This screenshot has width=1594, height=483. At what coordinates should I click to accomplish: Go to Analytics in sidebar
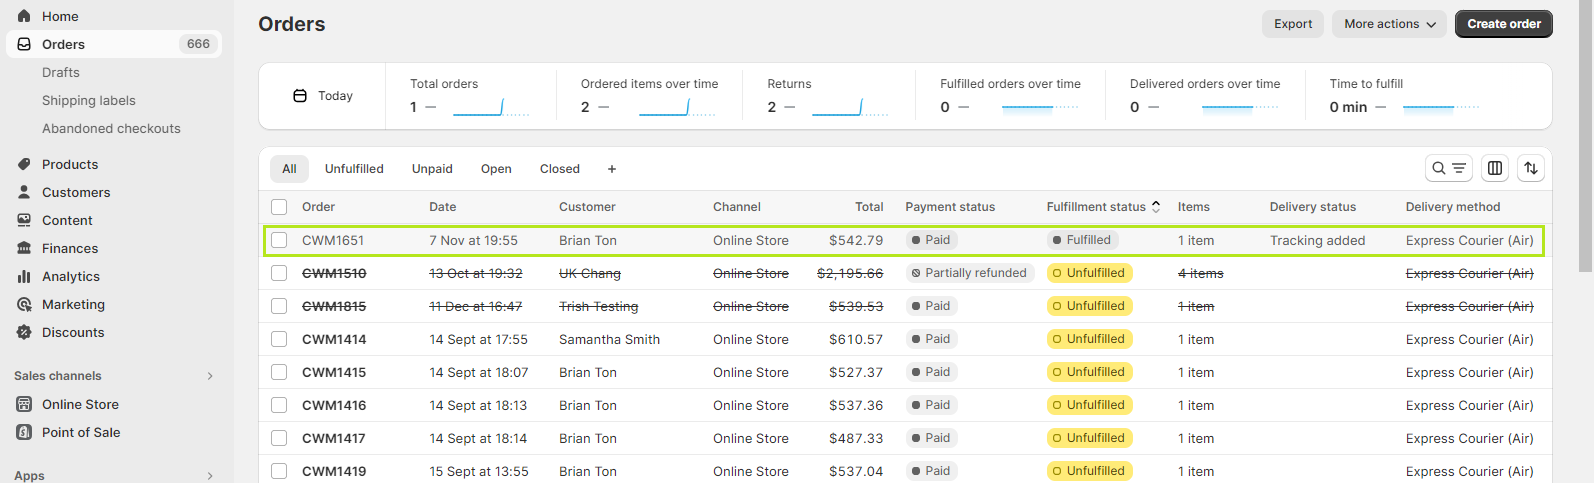[x=71, y=276]
